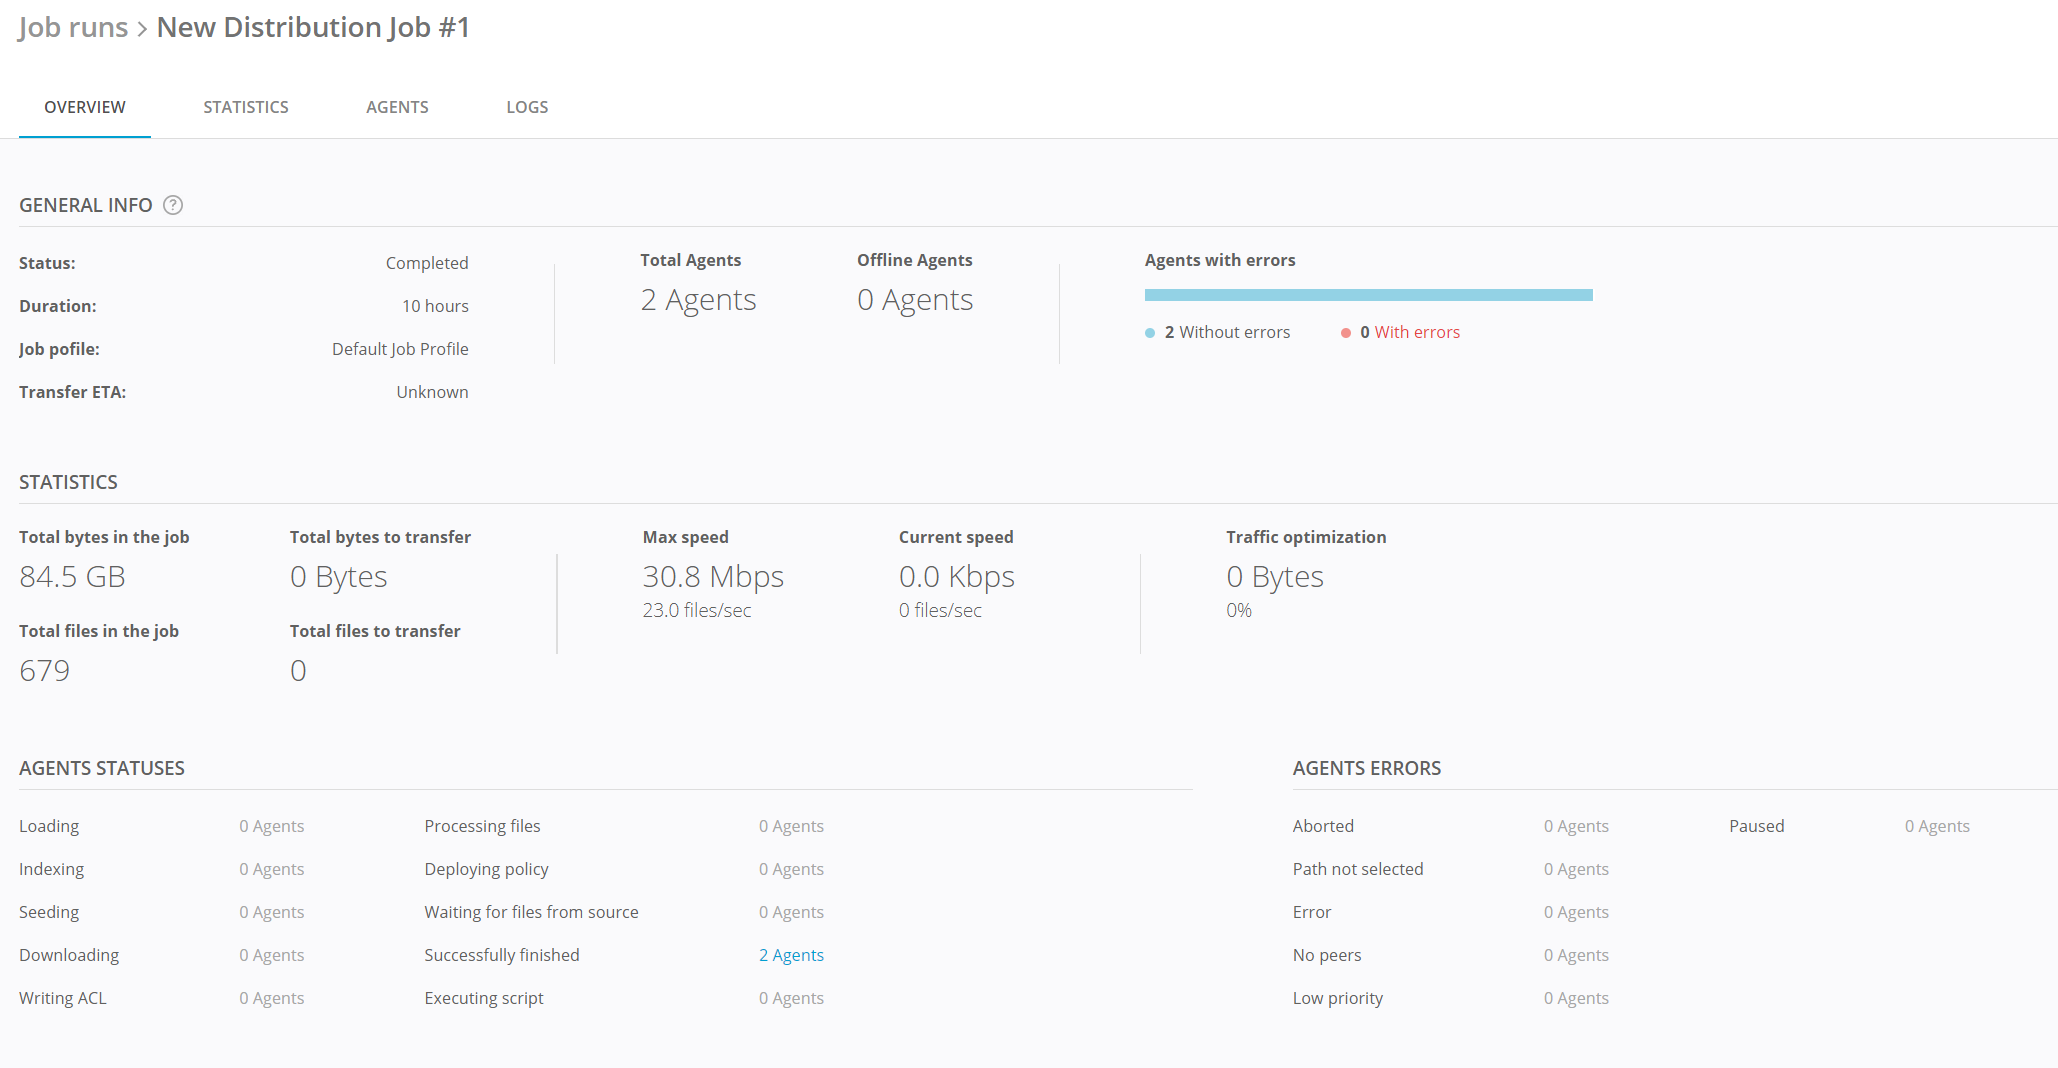Click 0 Agents next to Aborted
This screenshot has height=1068, width=2058.
(1576, 826)
